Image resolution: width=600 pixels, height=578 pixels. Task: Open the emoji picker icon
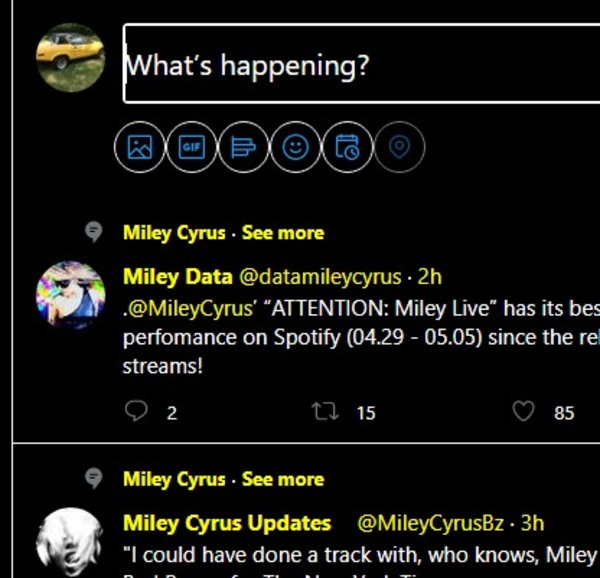(x=295, y=148)
